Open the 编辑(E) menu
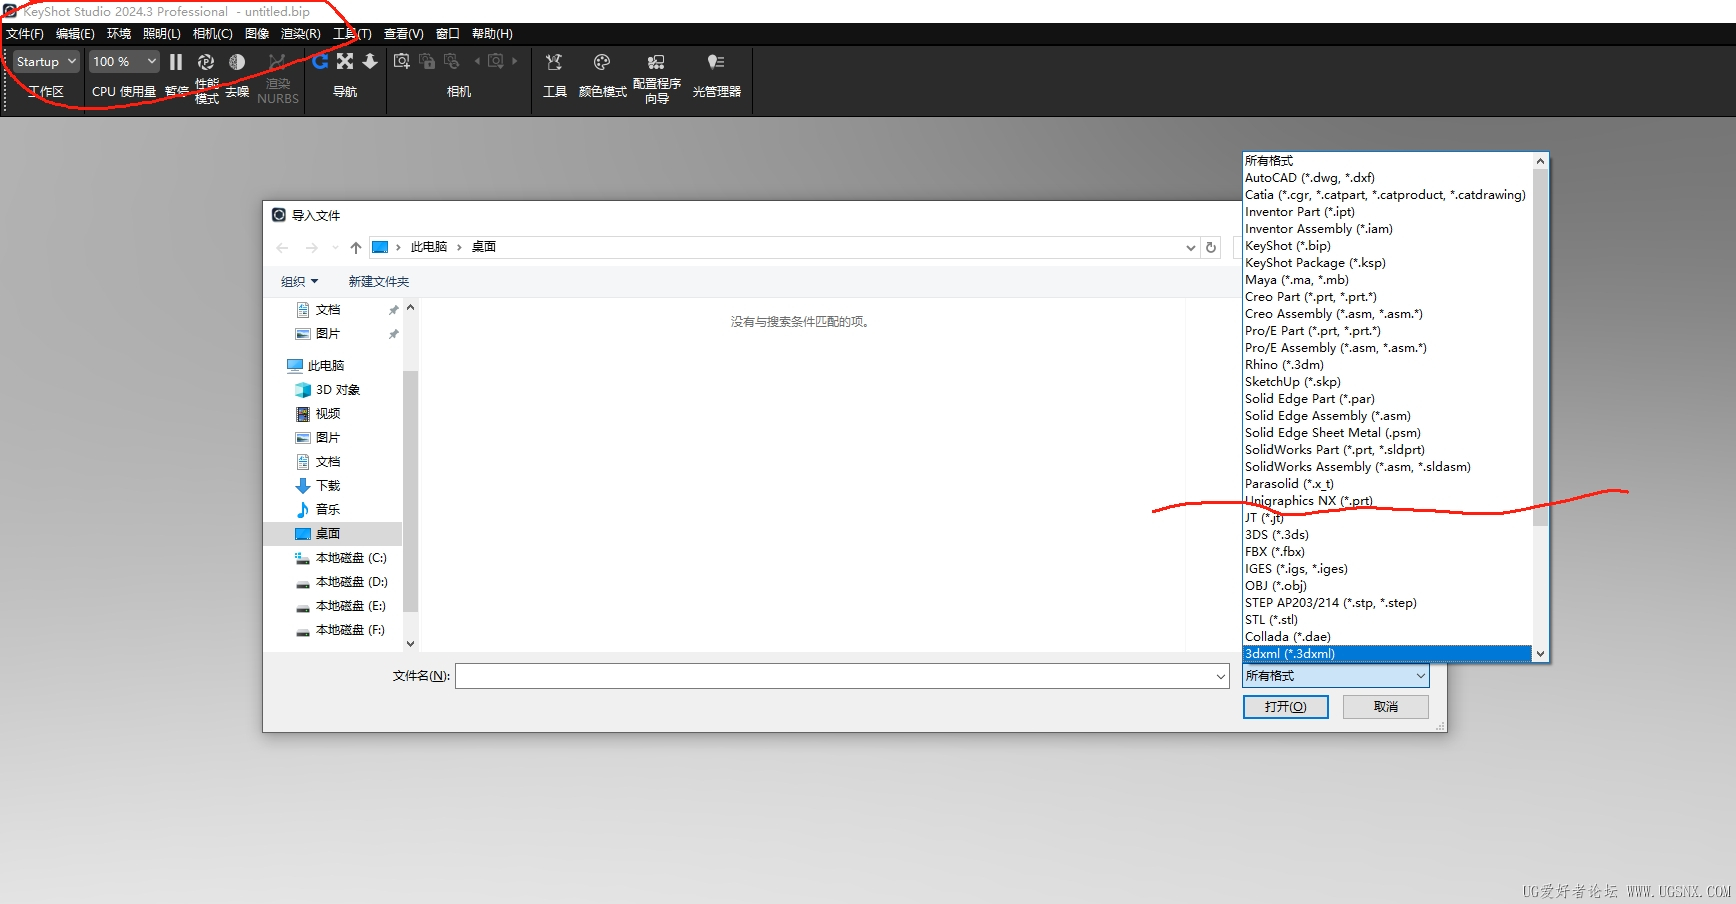The width and height of the screenshot is (1736, 904). (75, 34)
